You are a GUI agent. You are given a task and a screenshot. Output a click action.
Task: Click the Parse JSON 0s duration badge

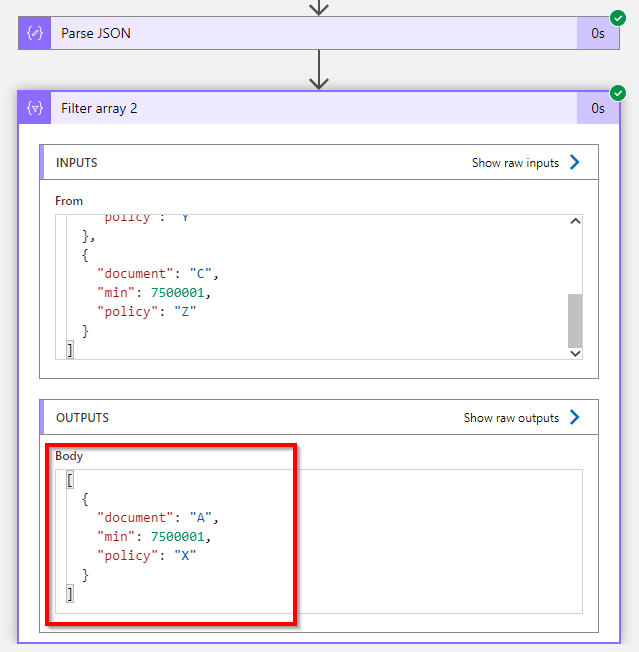coord(598,33)
